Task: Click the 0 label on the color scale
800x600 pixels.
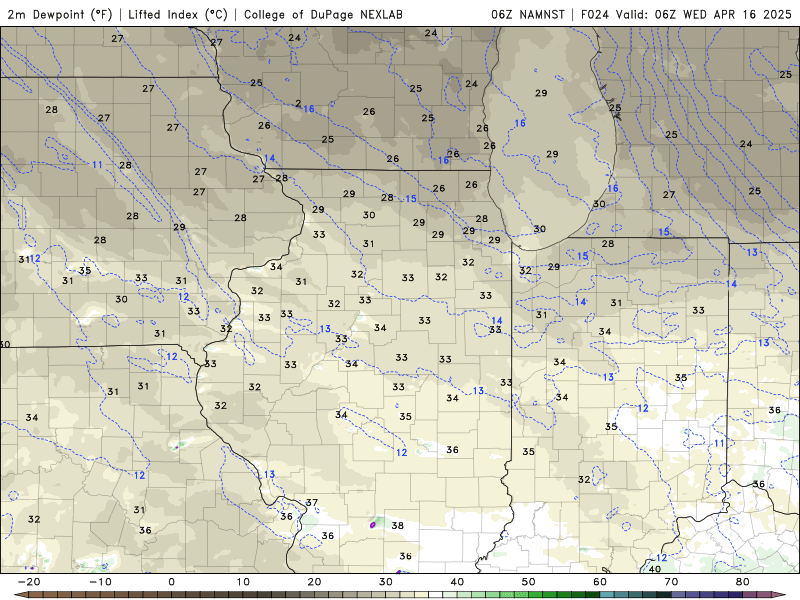Action: click(x=171, y=582)
